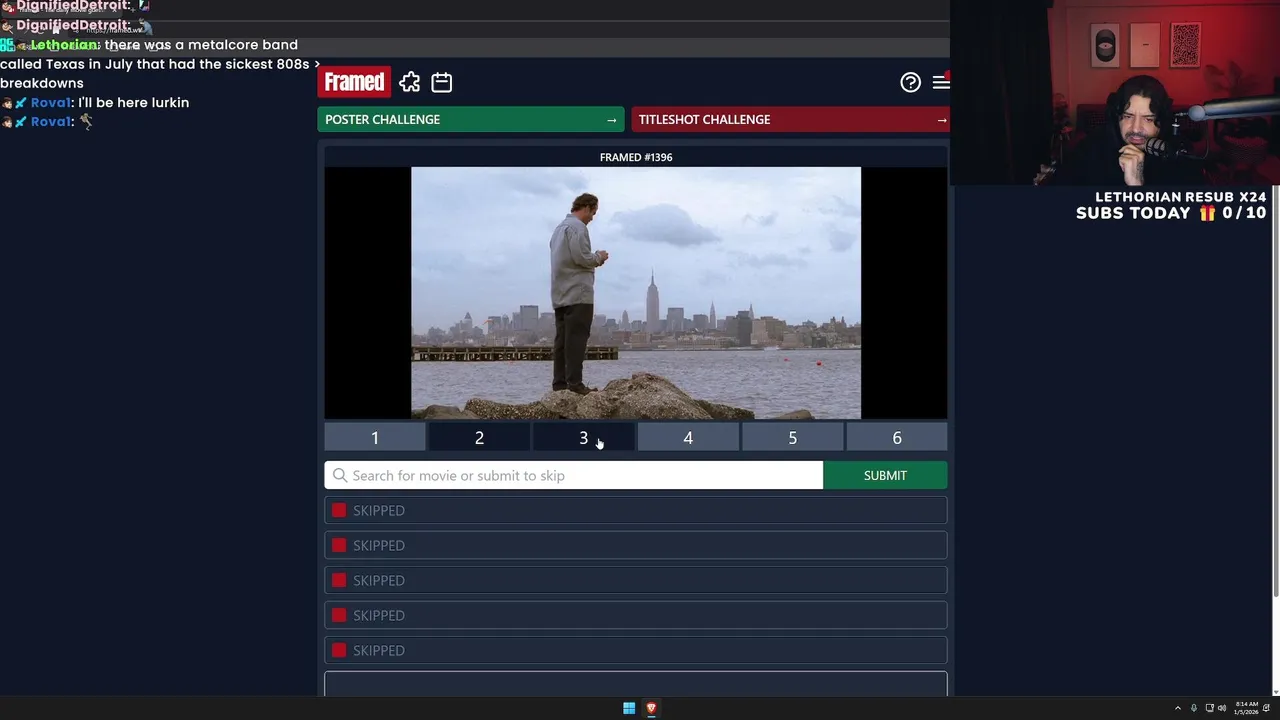Open the puzzle piece games icon
This screenshot has height=720, width=1280.
[410, 82]
